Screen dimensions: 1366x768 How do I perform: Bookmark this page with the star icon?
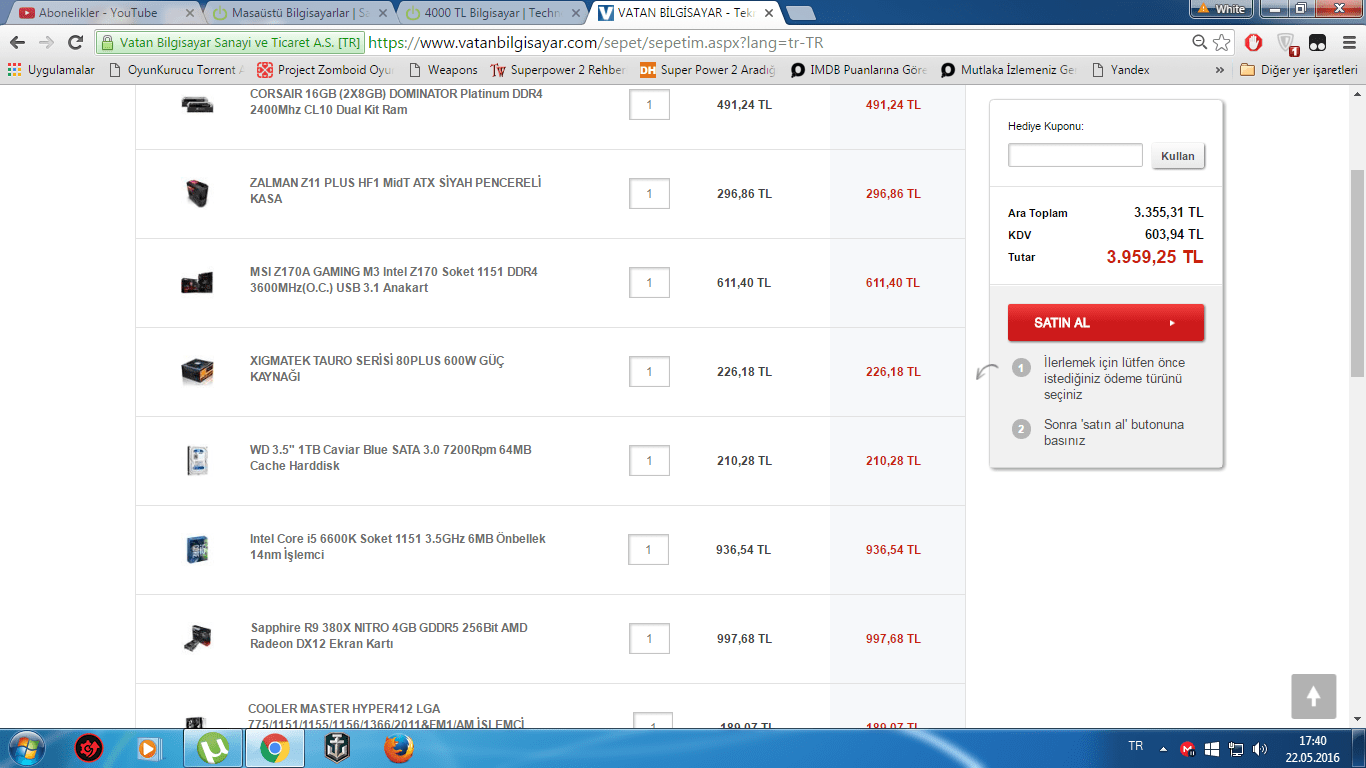pyautogui.click(x=1222, y=43)
